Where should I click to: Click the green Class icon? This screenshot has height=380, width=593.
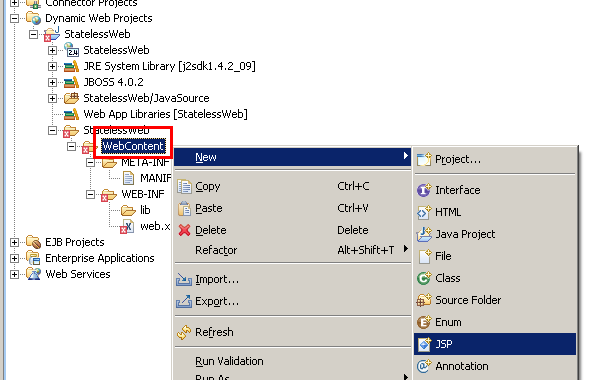click(424, 278)
